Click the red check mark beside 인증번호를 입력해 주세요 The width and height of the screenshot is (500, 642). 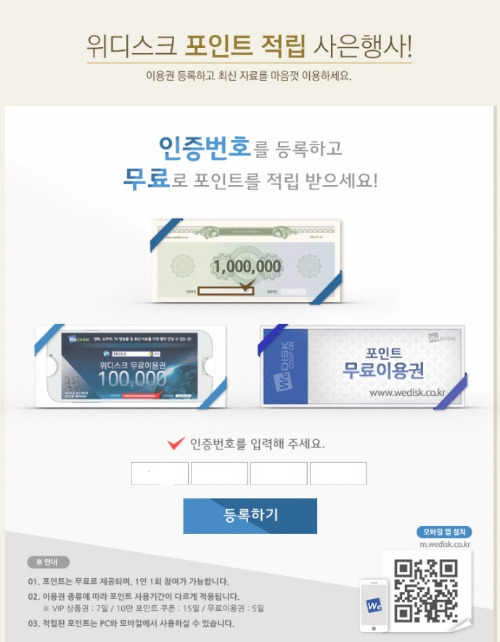tap(176, 443)
